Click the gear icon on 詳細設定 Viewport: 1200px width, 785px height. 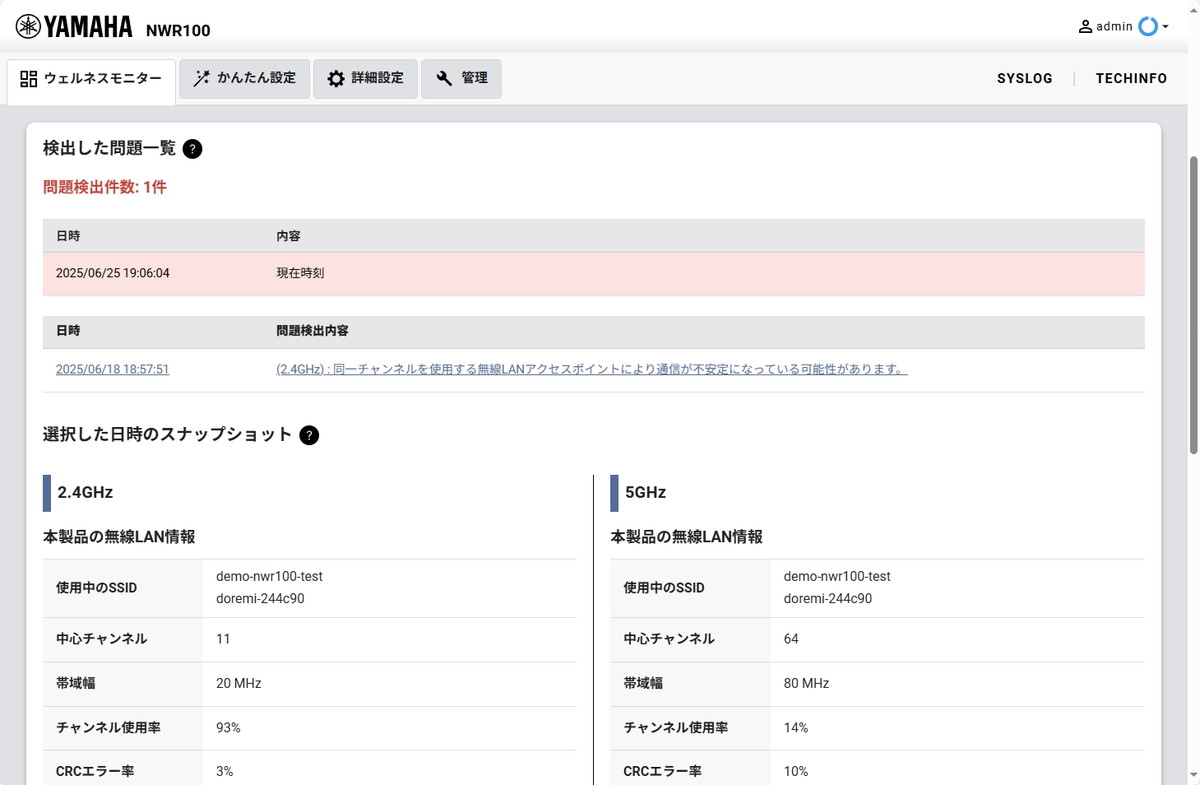335,78
